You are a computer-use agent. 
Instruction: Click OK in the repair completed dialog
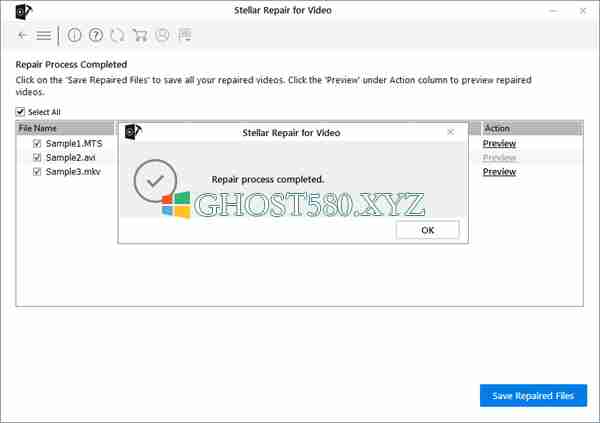(427, 230)
